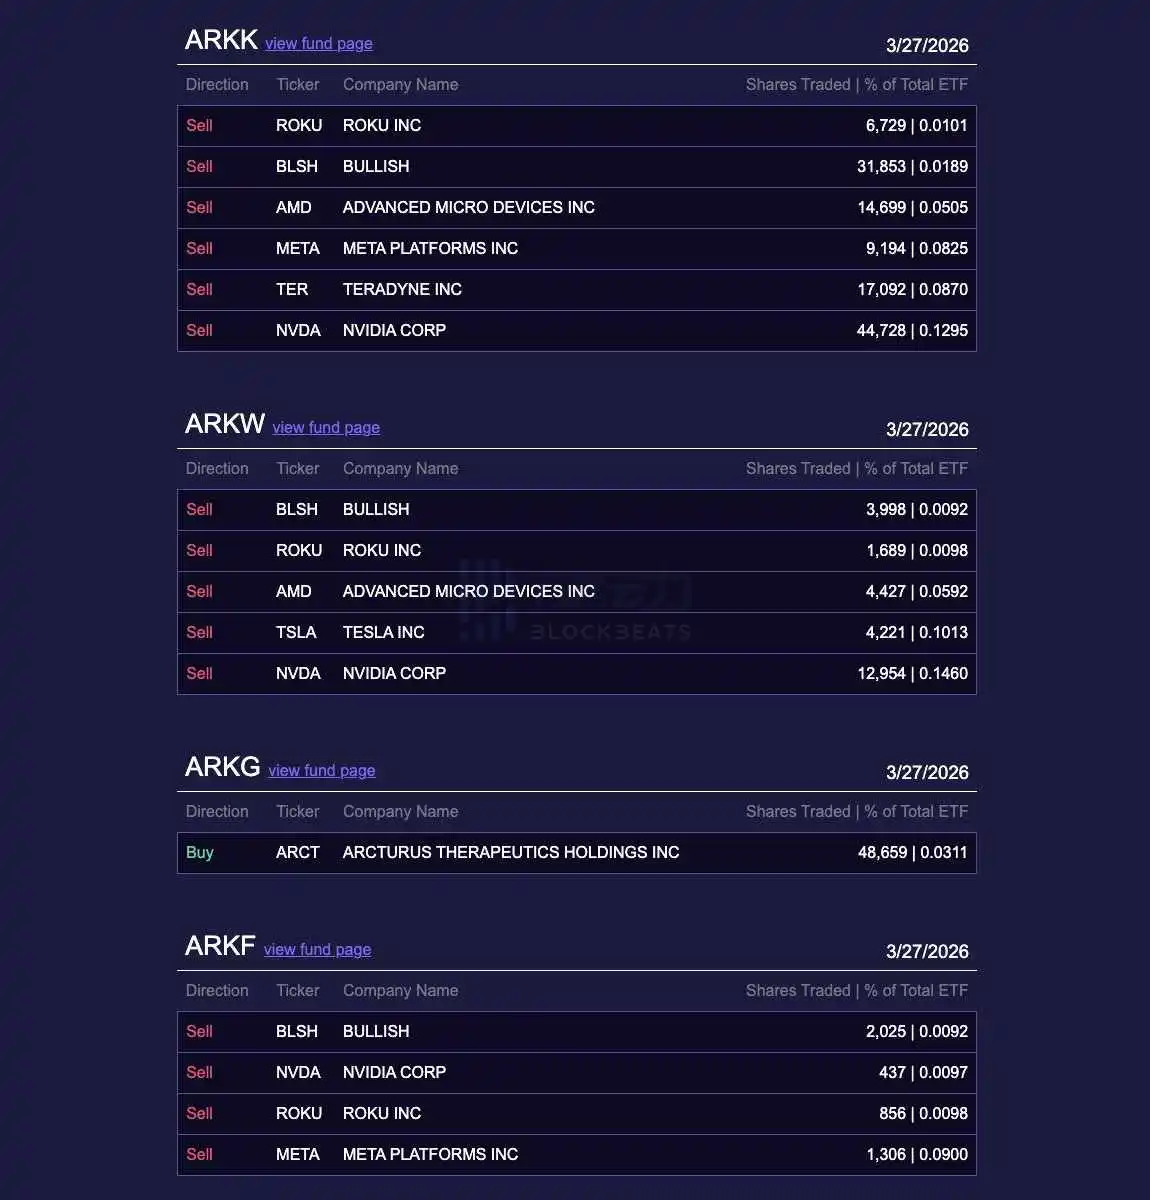Click the TESLA INC row in ARKW

coord(577,633)
